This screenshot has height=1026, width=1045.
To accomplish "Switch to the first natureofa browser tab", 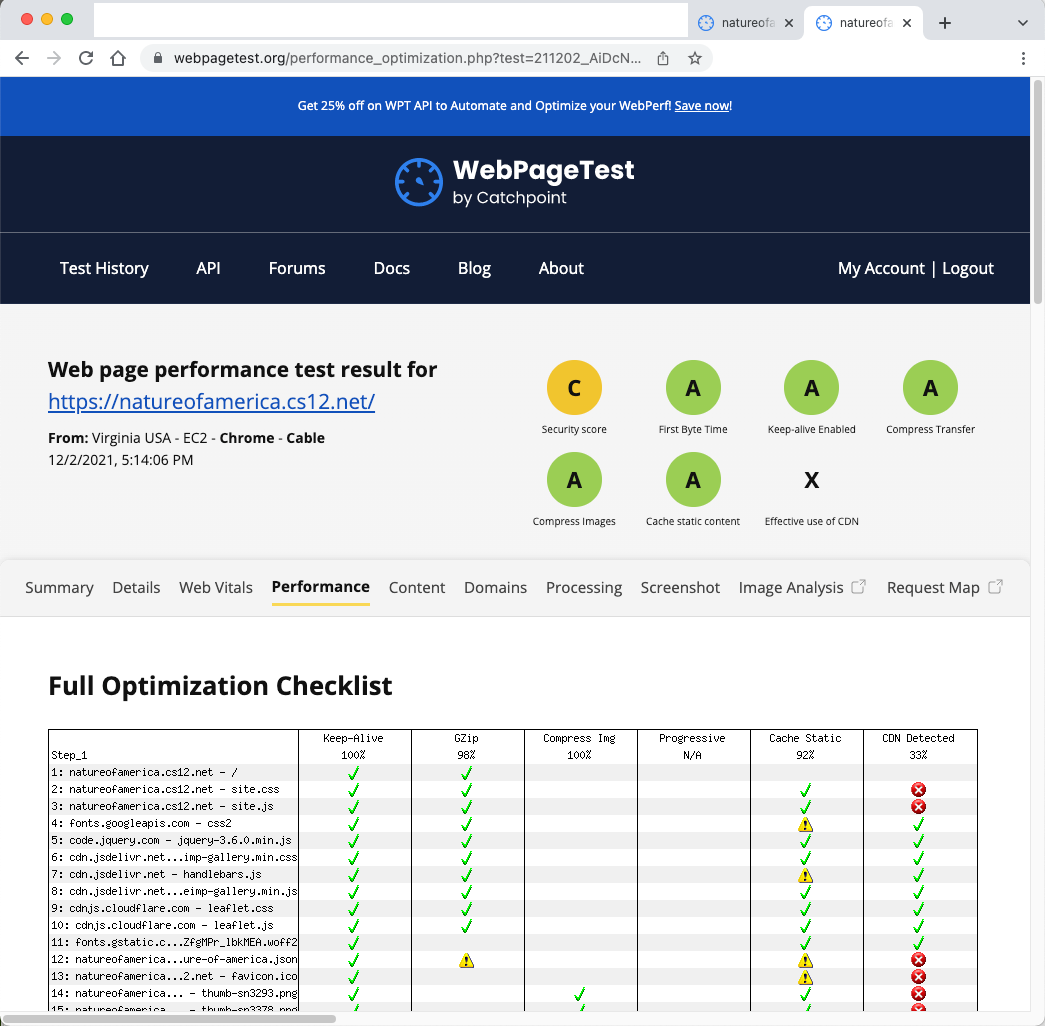I will point(745,23).
